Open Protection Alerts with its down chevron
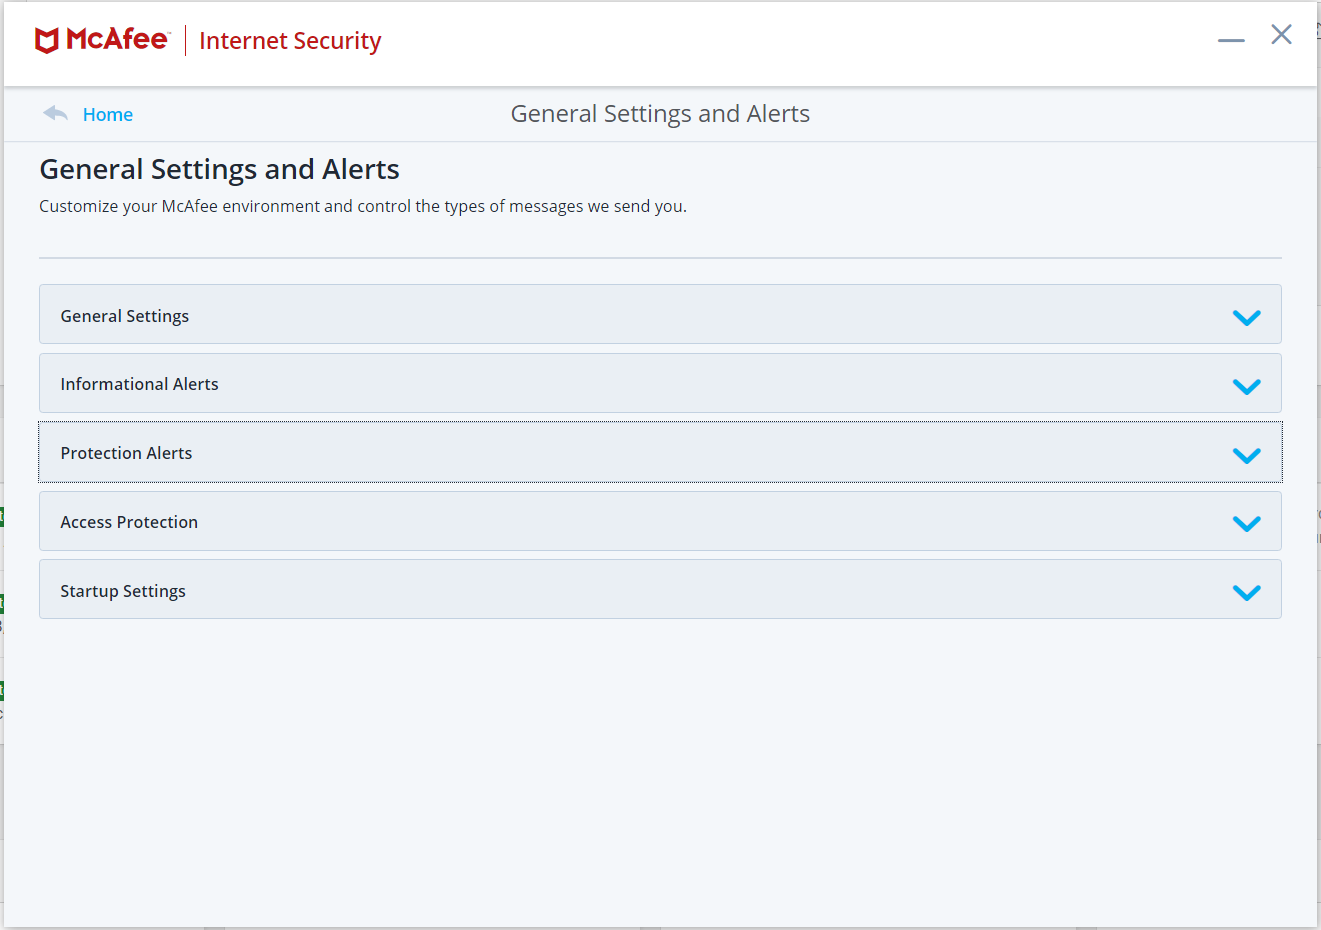This screenshot has width=1321, height=930. pos(1246,455)
